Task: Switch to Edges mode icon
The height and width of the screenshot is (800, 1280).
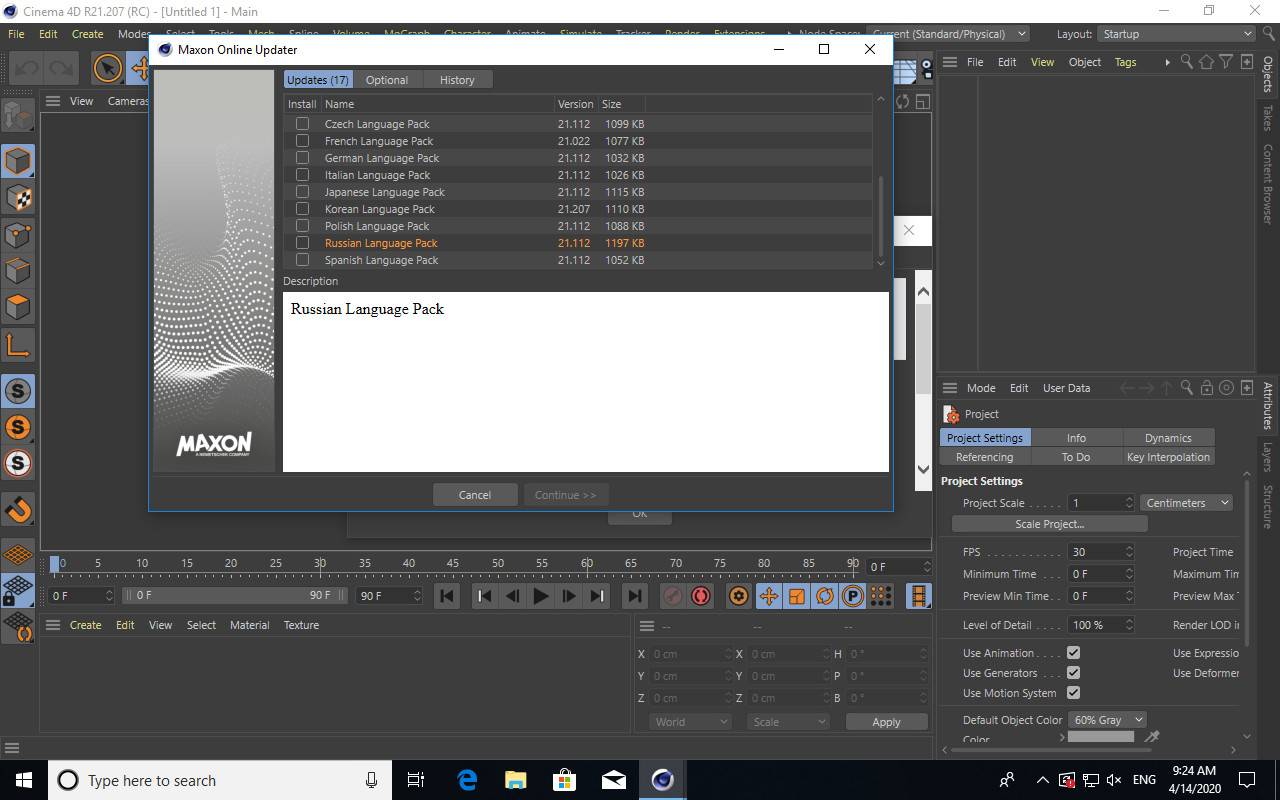Action: pyautogui.click(x=18, y=271)
